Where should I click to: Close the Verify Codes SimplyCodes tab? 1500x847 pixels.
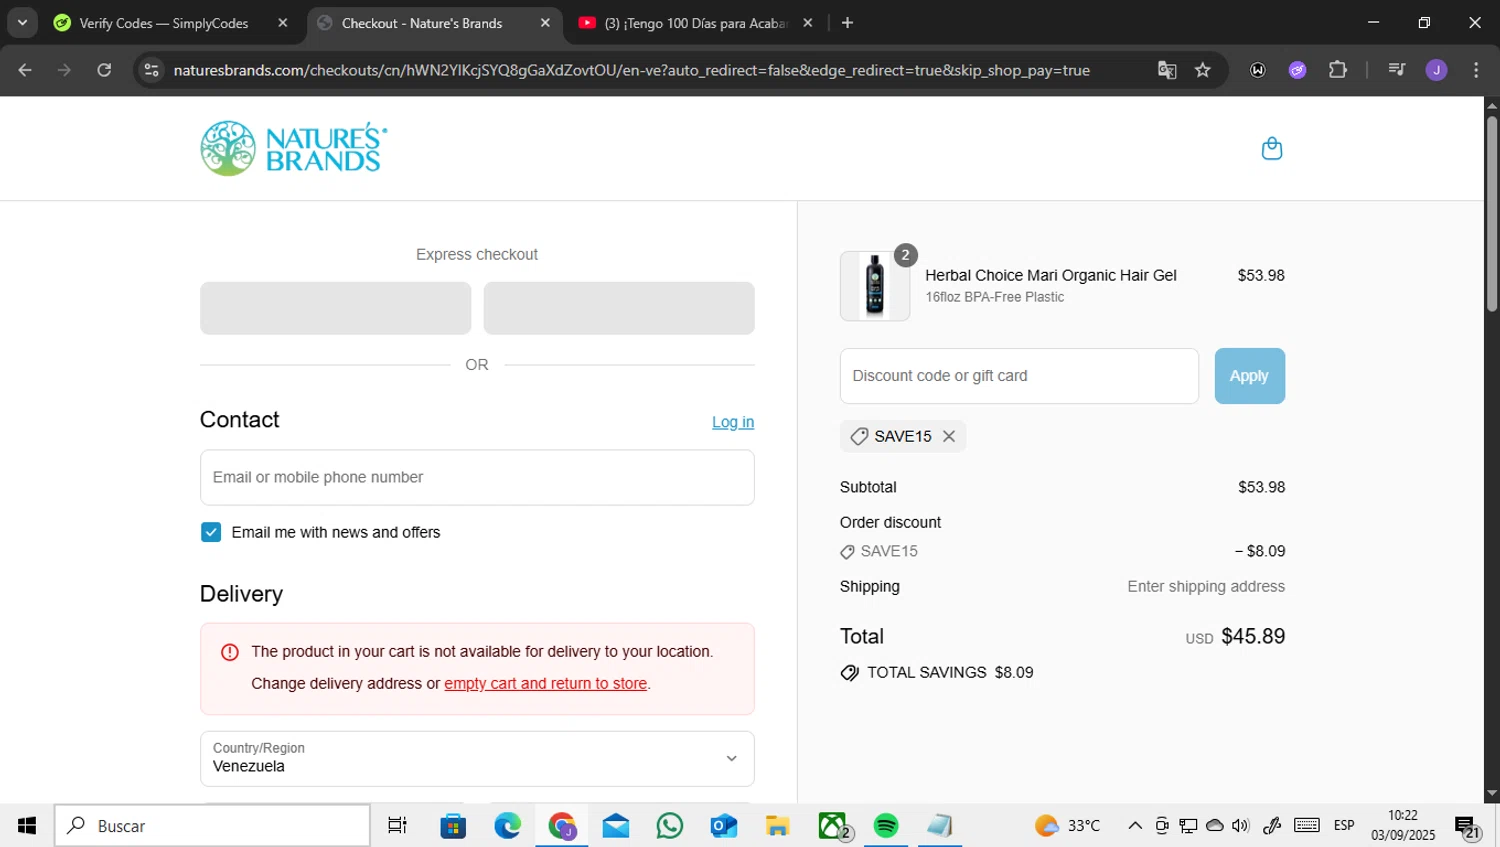283,23
